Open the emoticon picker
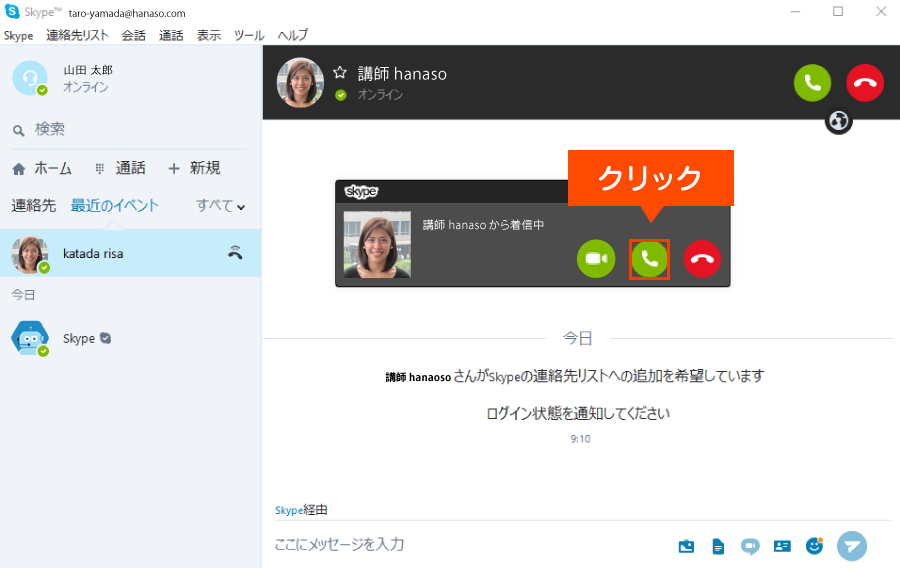900x568 pixels. point(814,546)
